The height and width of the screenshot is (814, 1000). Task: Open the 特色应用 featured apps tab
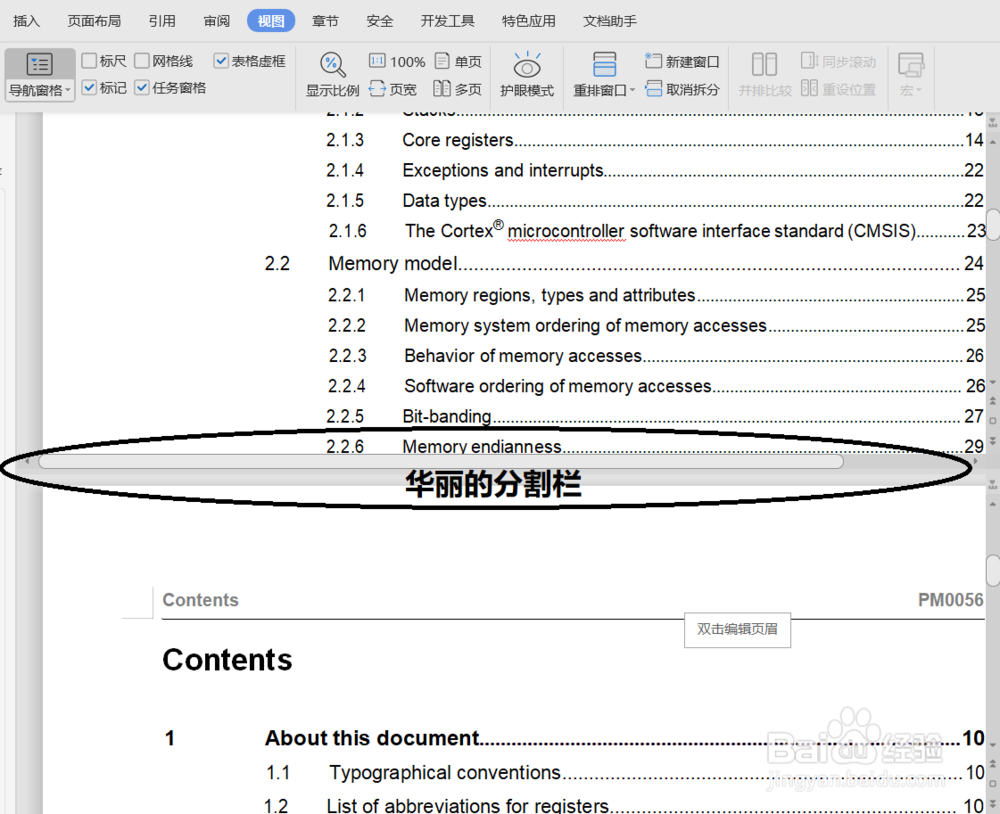click(529, 21)
